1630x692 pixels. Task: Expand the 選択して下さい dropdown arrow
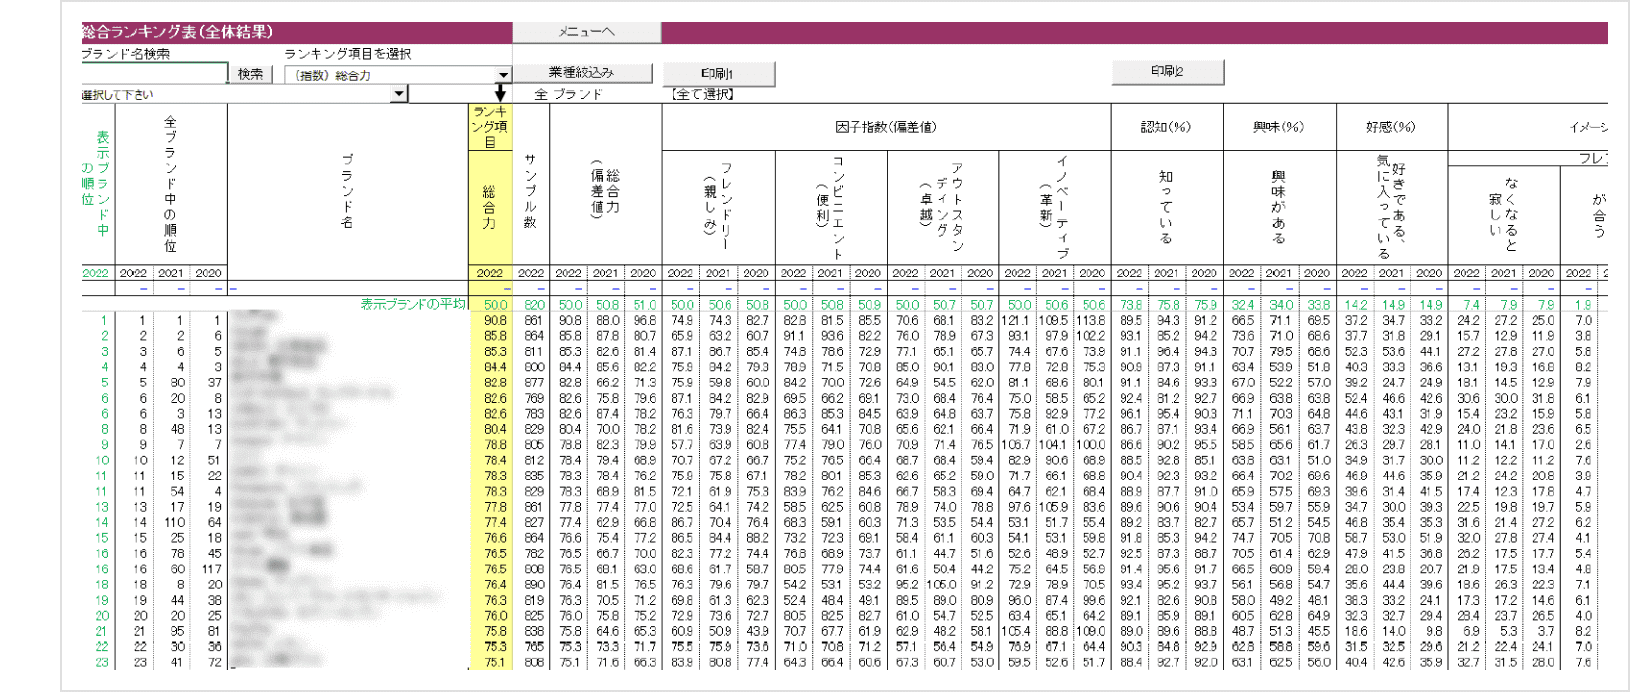(399, 94)
